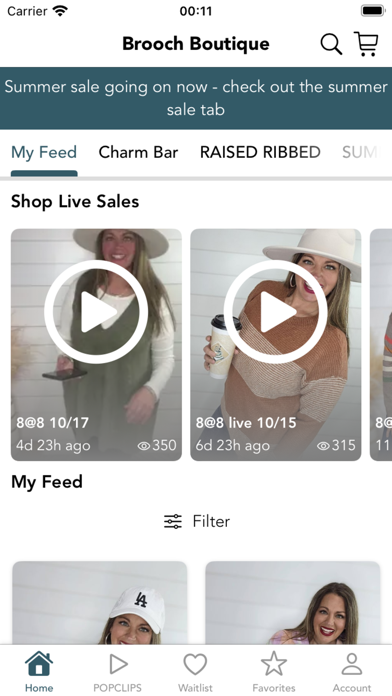Tap the 350 views eye icon
392x696 pixels.
(x=144, y=446)
